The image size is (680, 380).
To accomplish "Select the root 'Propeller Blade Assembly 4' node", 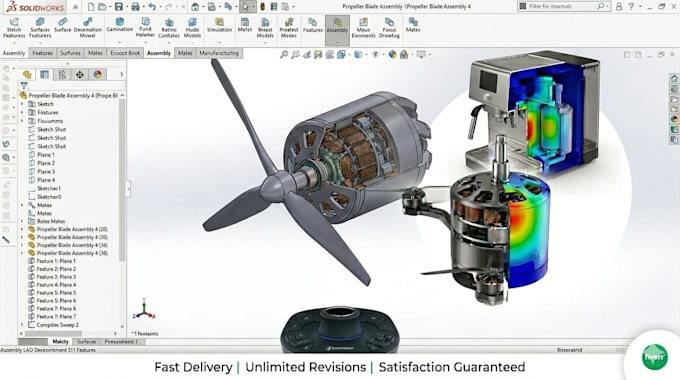I will pos(69,95).
